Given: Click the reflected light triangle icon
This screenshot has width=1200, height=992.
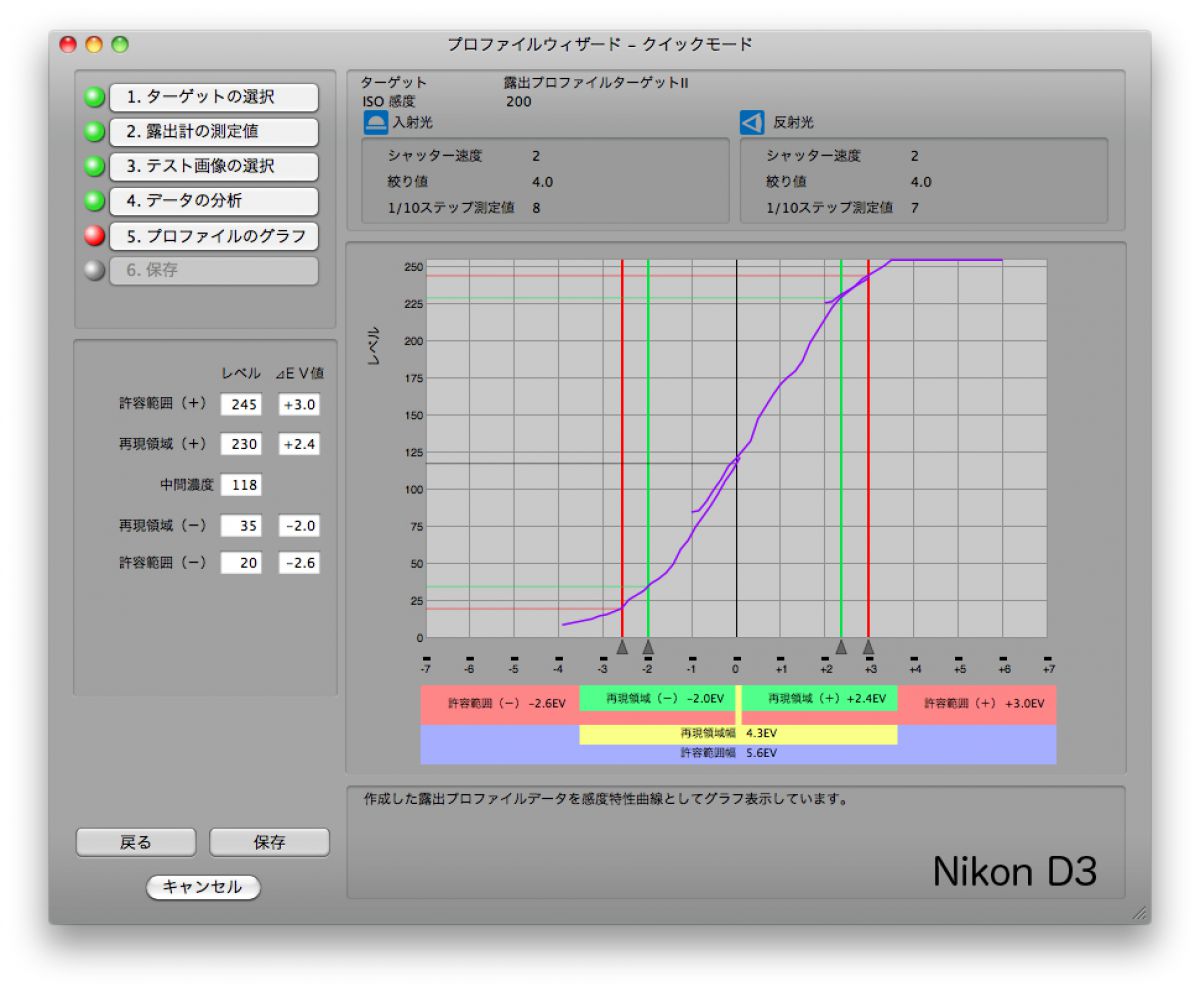Looking at the screenshot, I should [x=751, y=123].
